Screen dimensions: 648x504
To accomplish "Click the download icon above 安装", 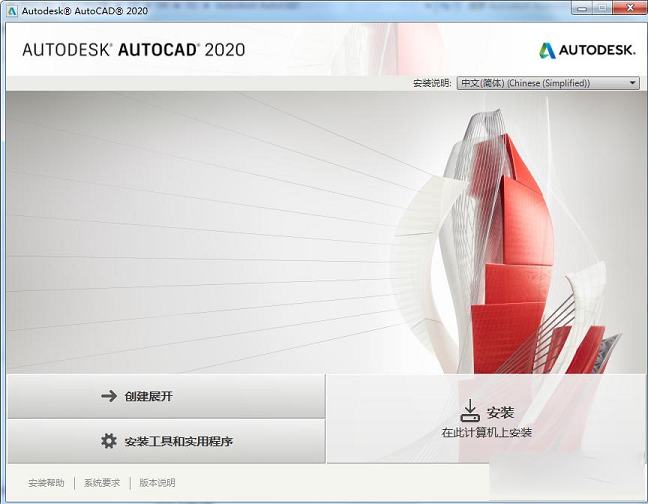I will tap(470, 410).
